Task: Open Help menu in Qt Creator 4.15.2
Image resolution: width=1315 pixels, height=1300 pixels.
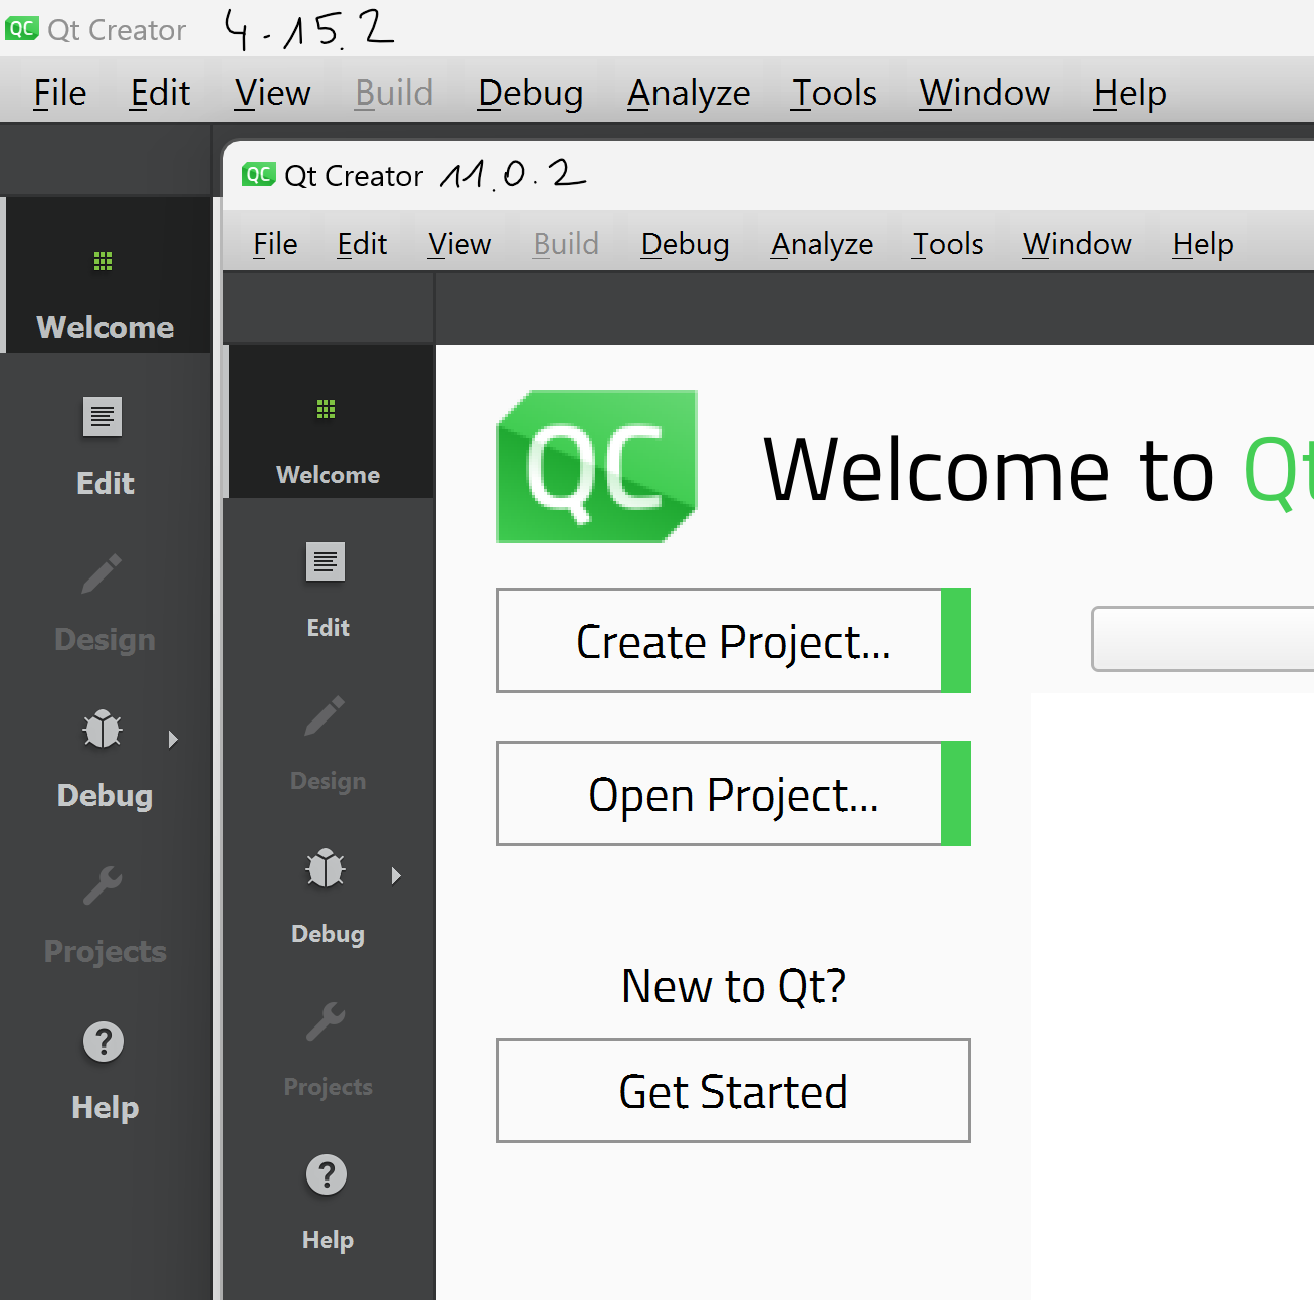Action: click(x=1130, y=93)
